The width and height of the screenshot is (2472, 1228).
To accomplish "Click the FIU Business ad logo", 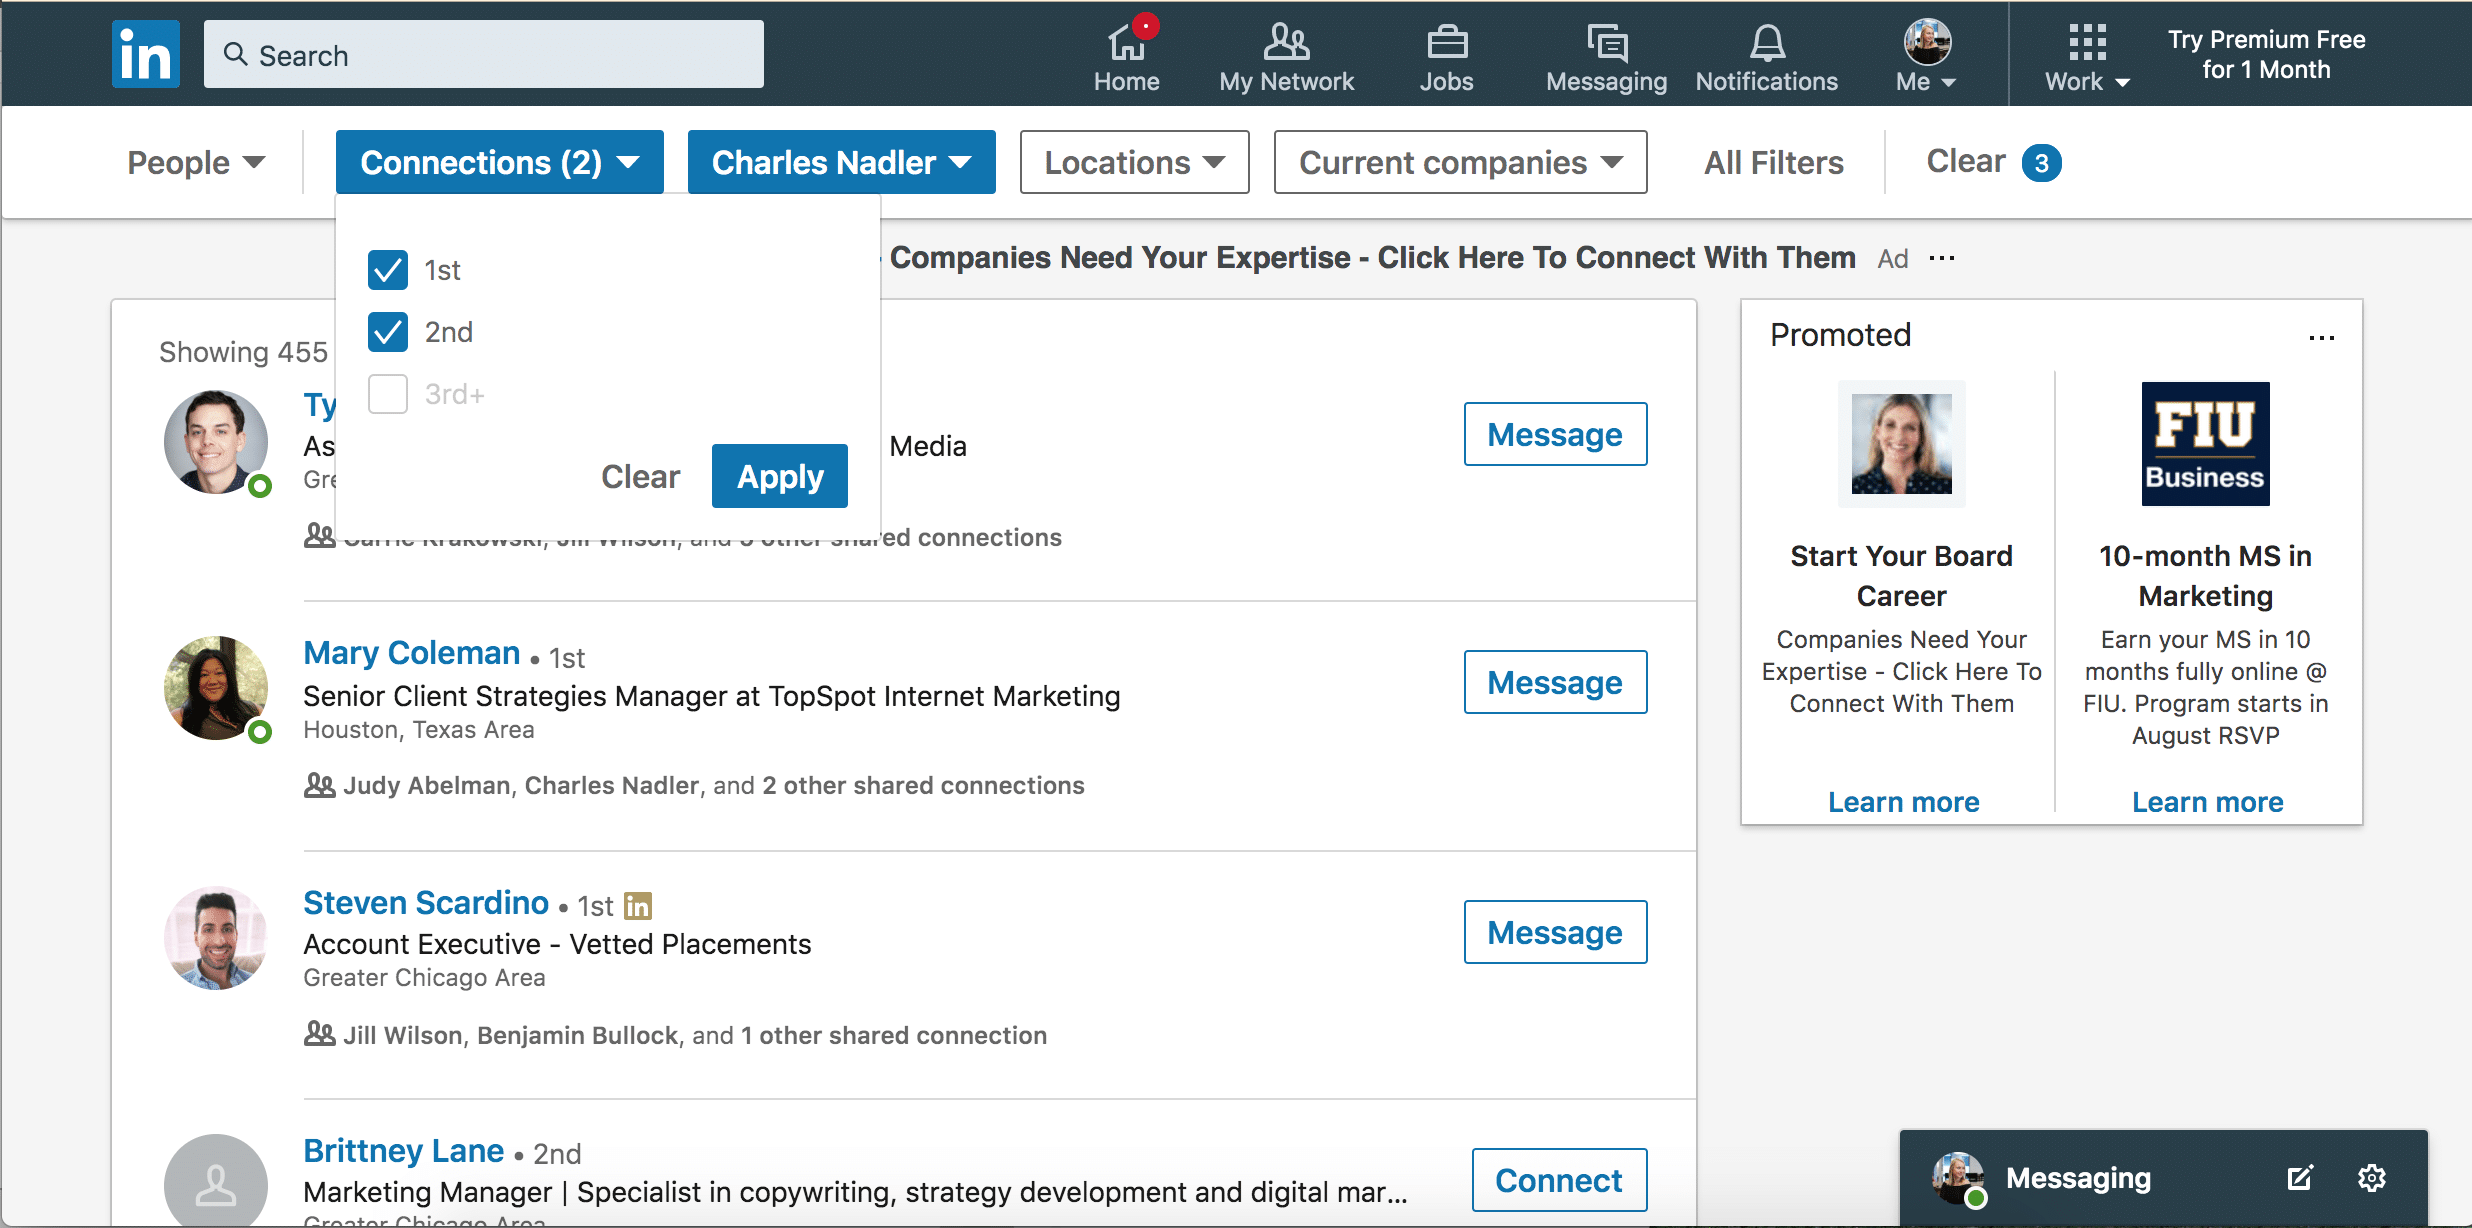I will [x=2206, y=444].
